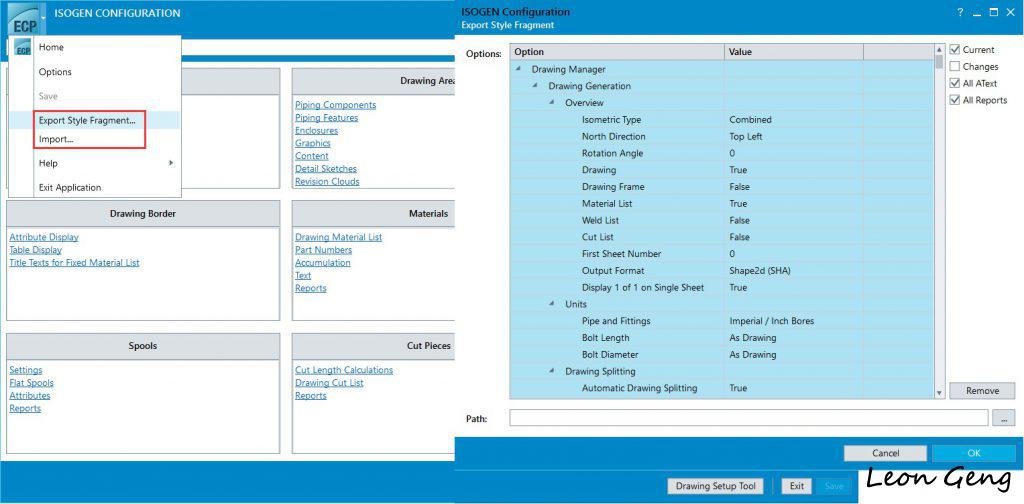Open the Reports link under Materials

click(x=311, y=288)
